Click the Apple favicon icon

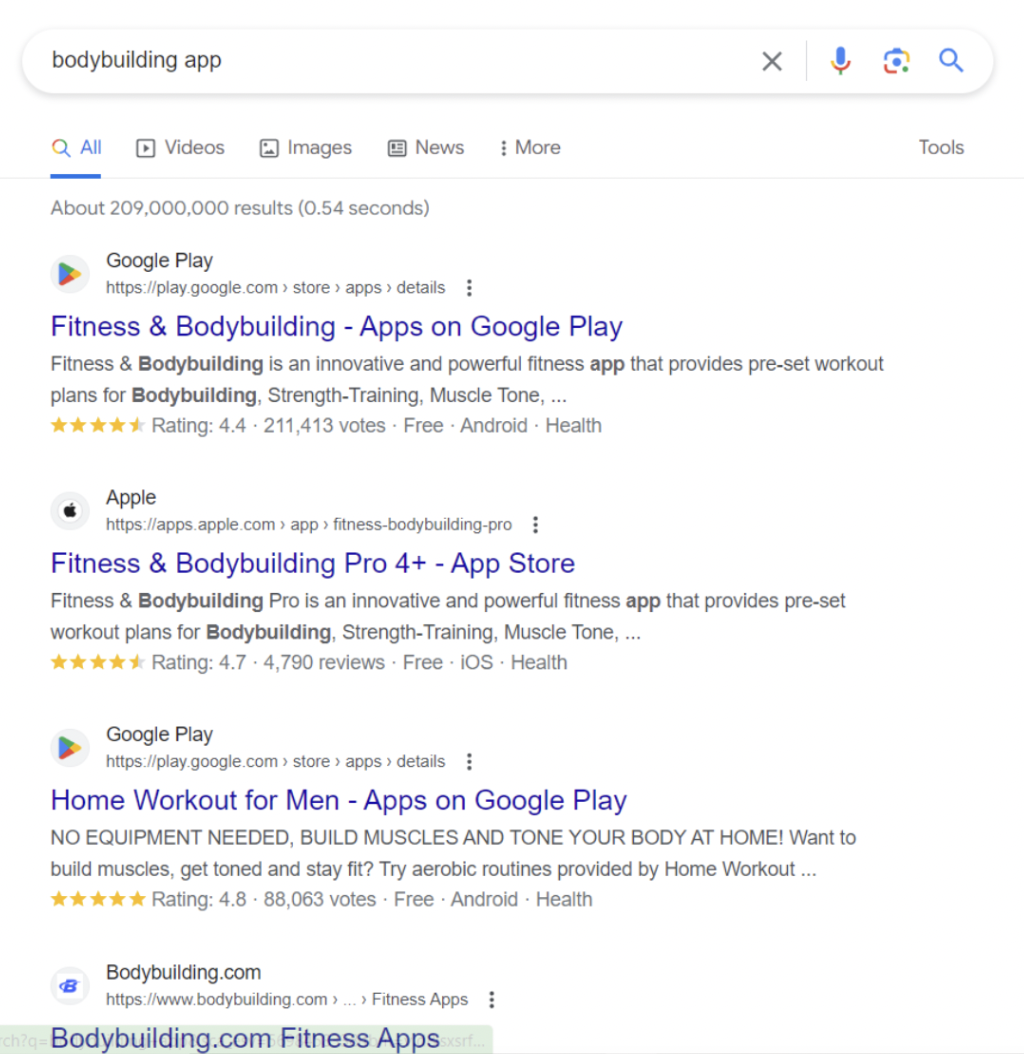click(70, 511)
